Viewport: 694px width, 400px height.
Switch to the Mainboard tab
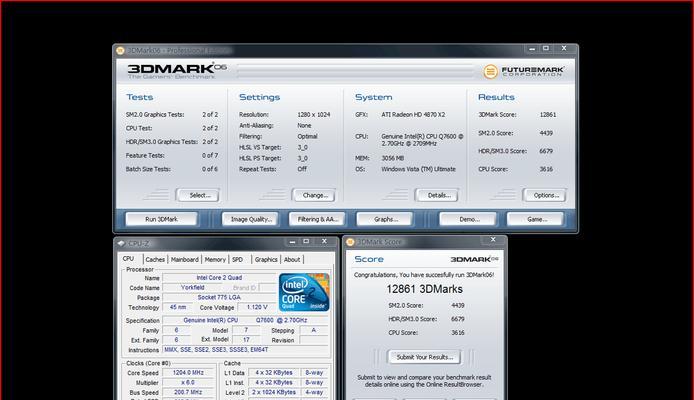point(185,259)
